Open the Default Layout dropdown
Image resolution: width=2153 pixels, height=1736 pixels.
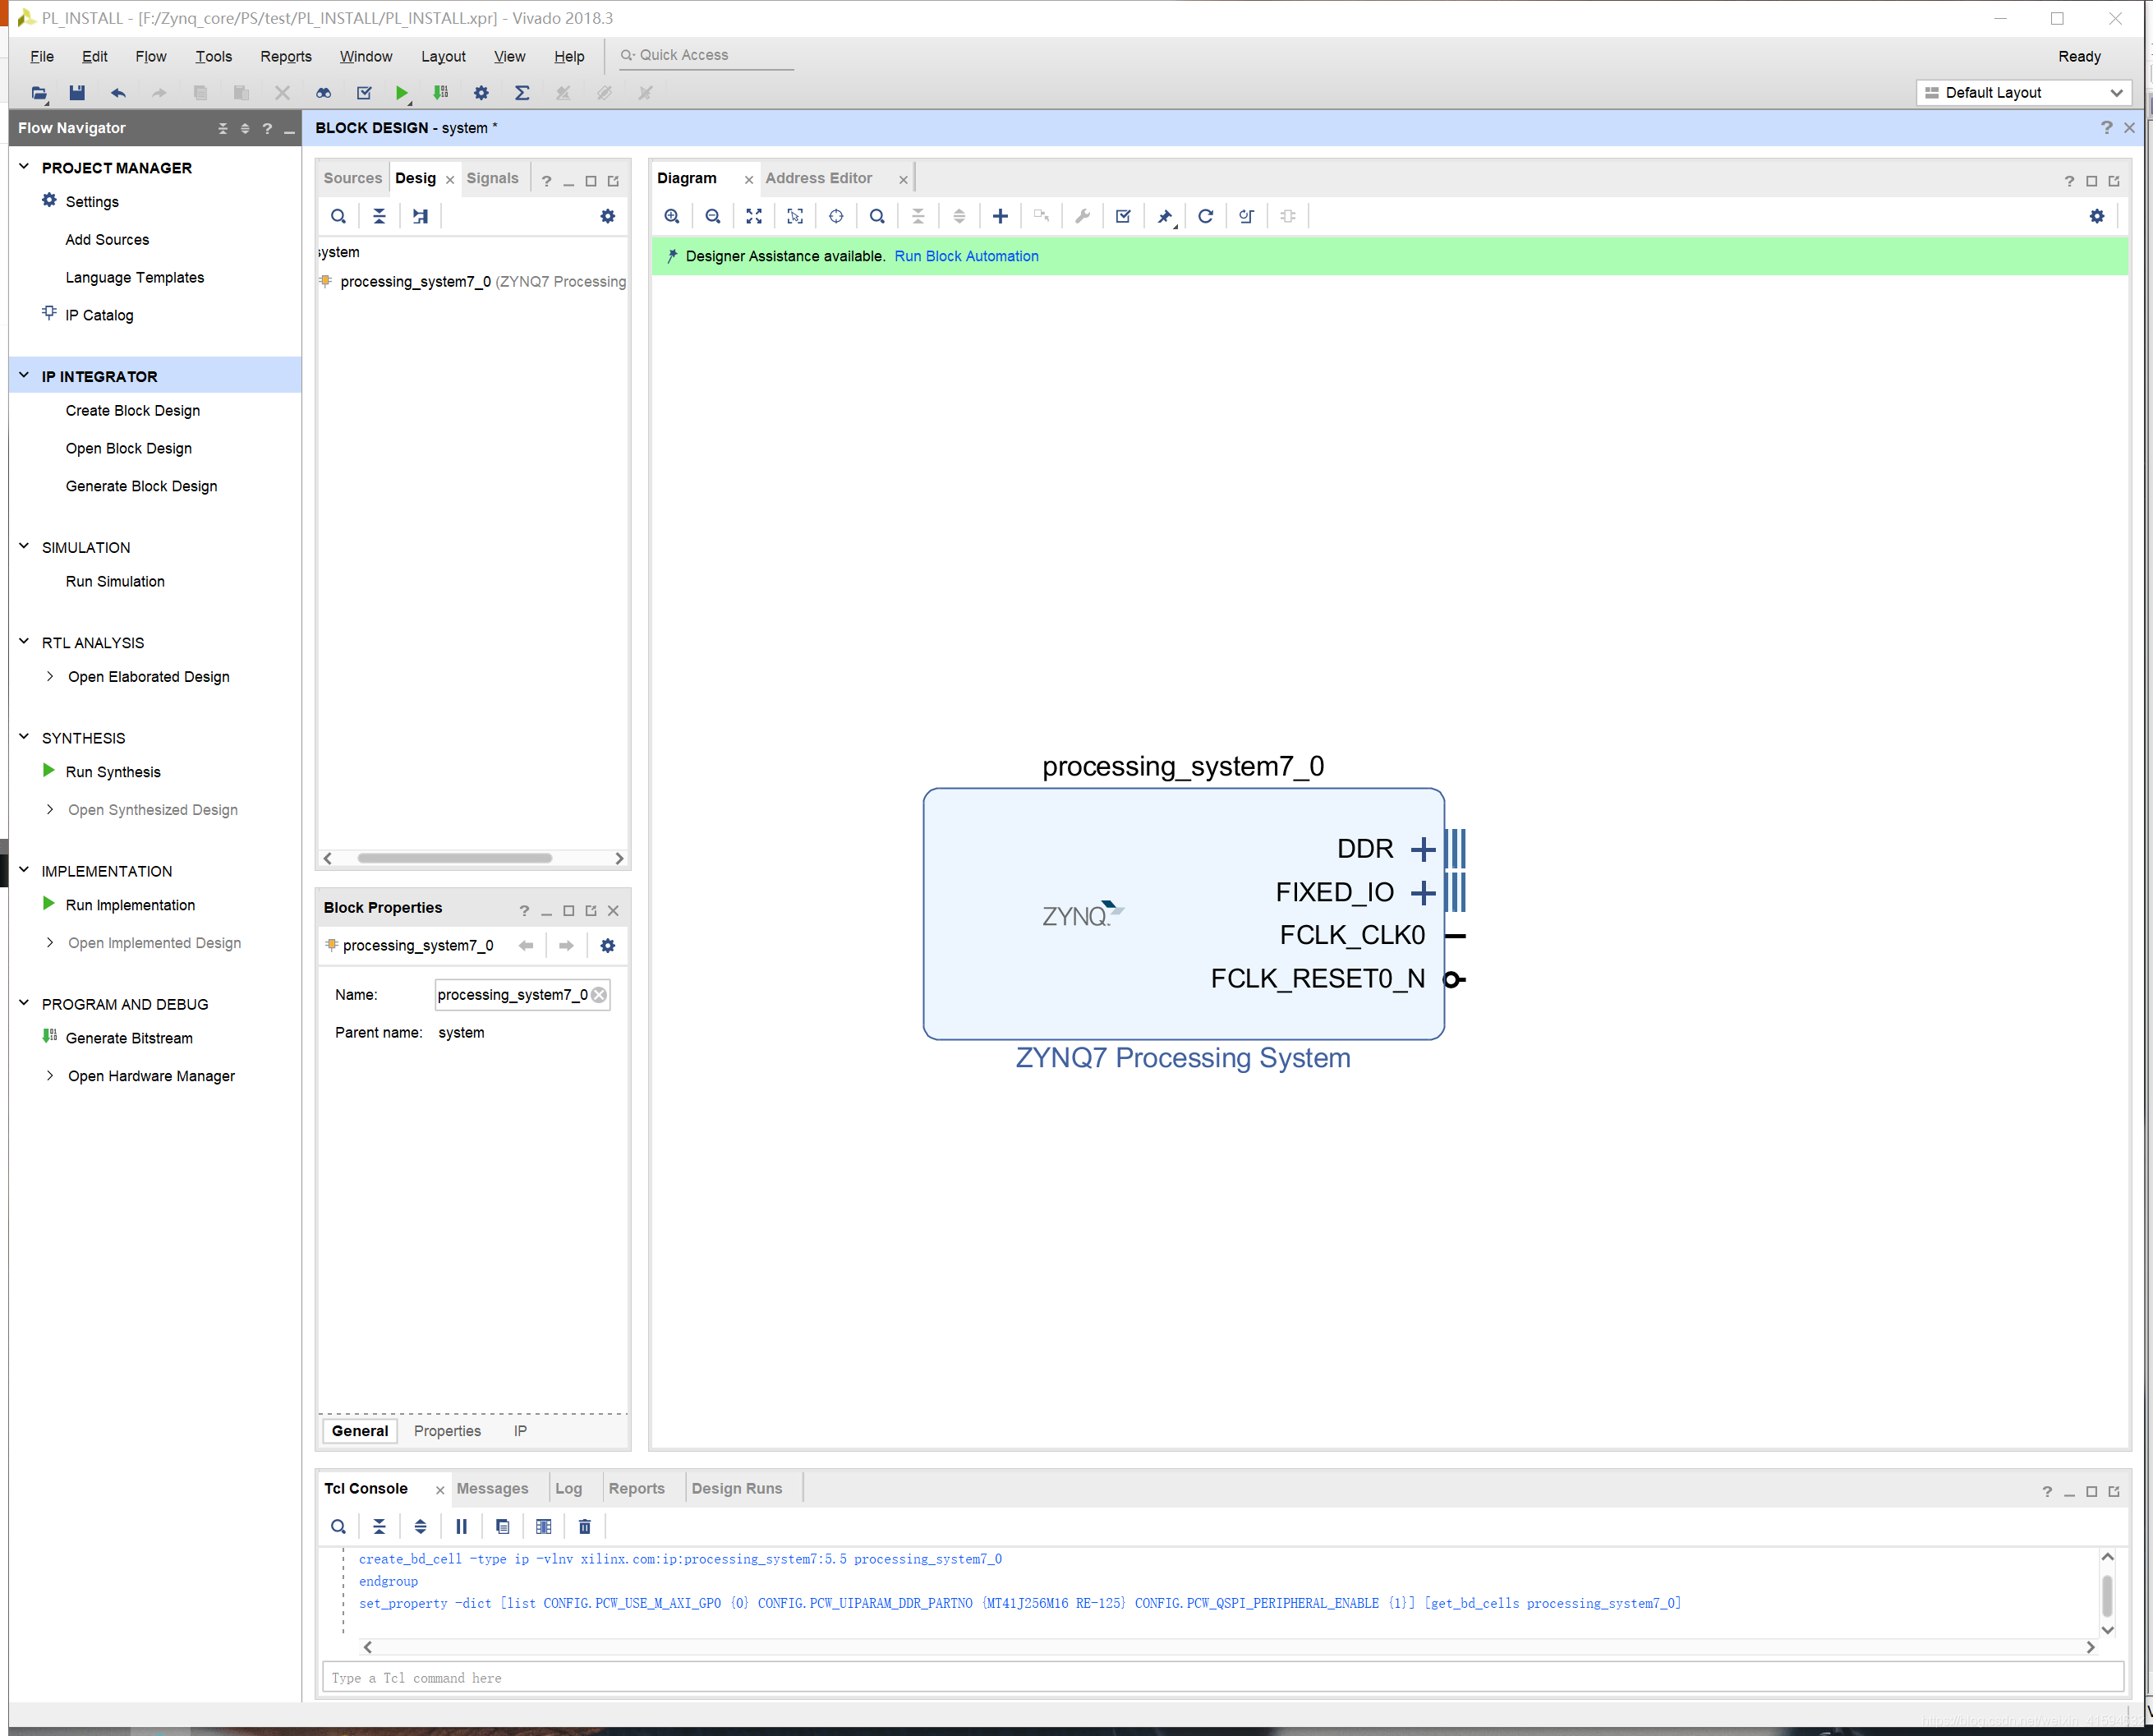[2023, 93]
